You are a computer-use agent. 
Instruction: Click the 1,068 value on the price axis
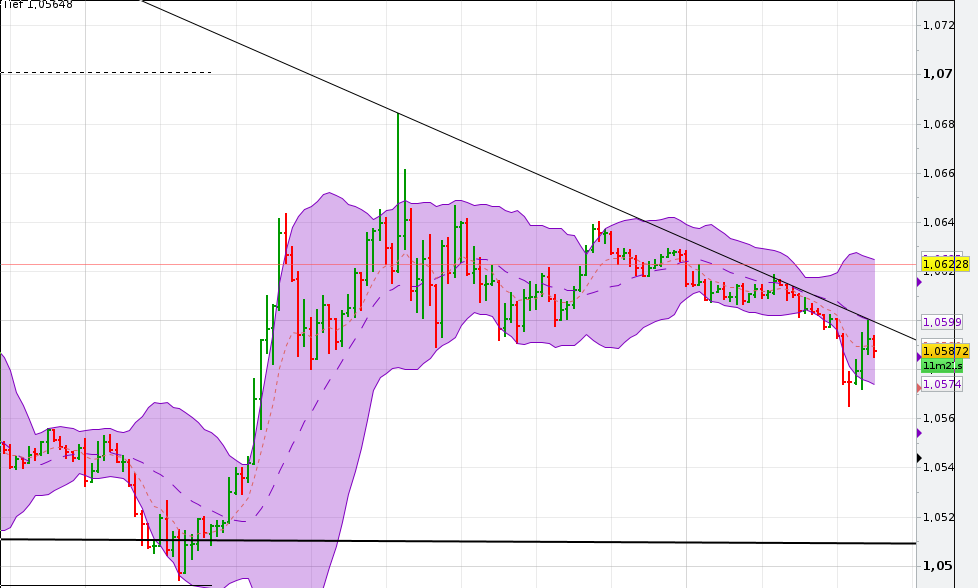coord(938,123)
